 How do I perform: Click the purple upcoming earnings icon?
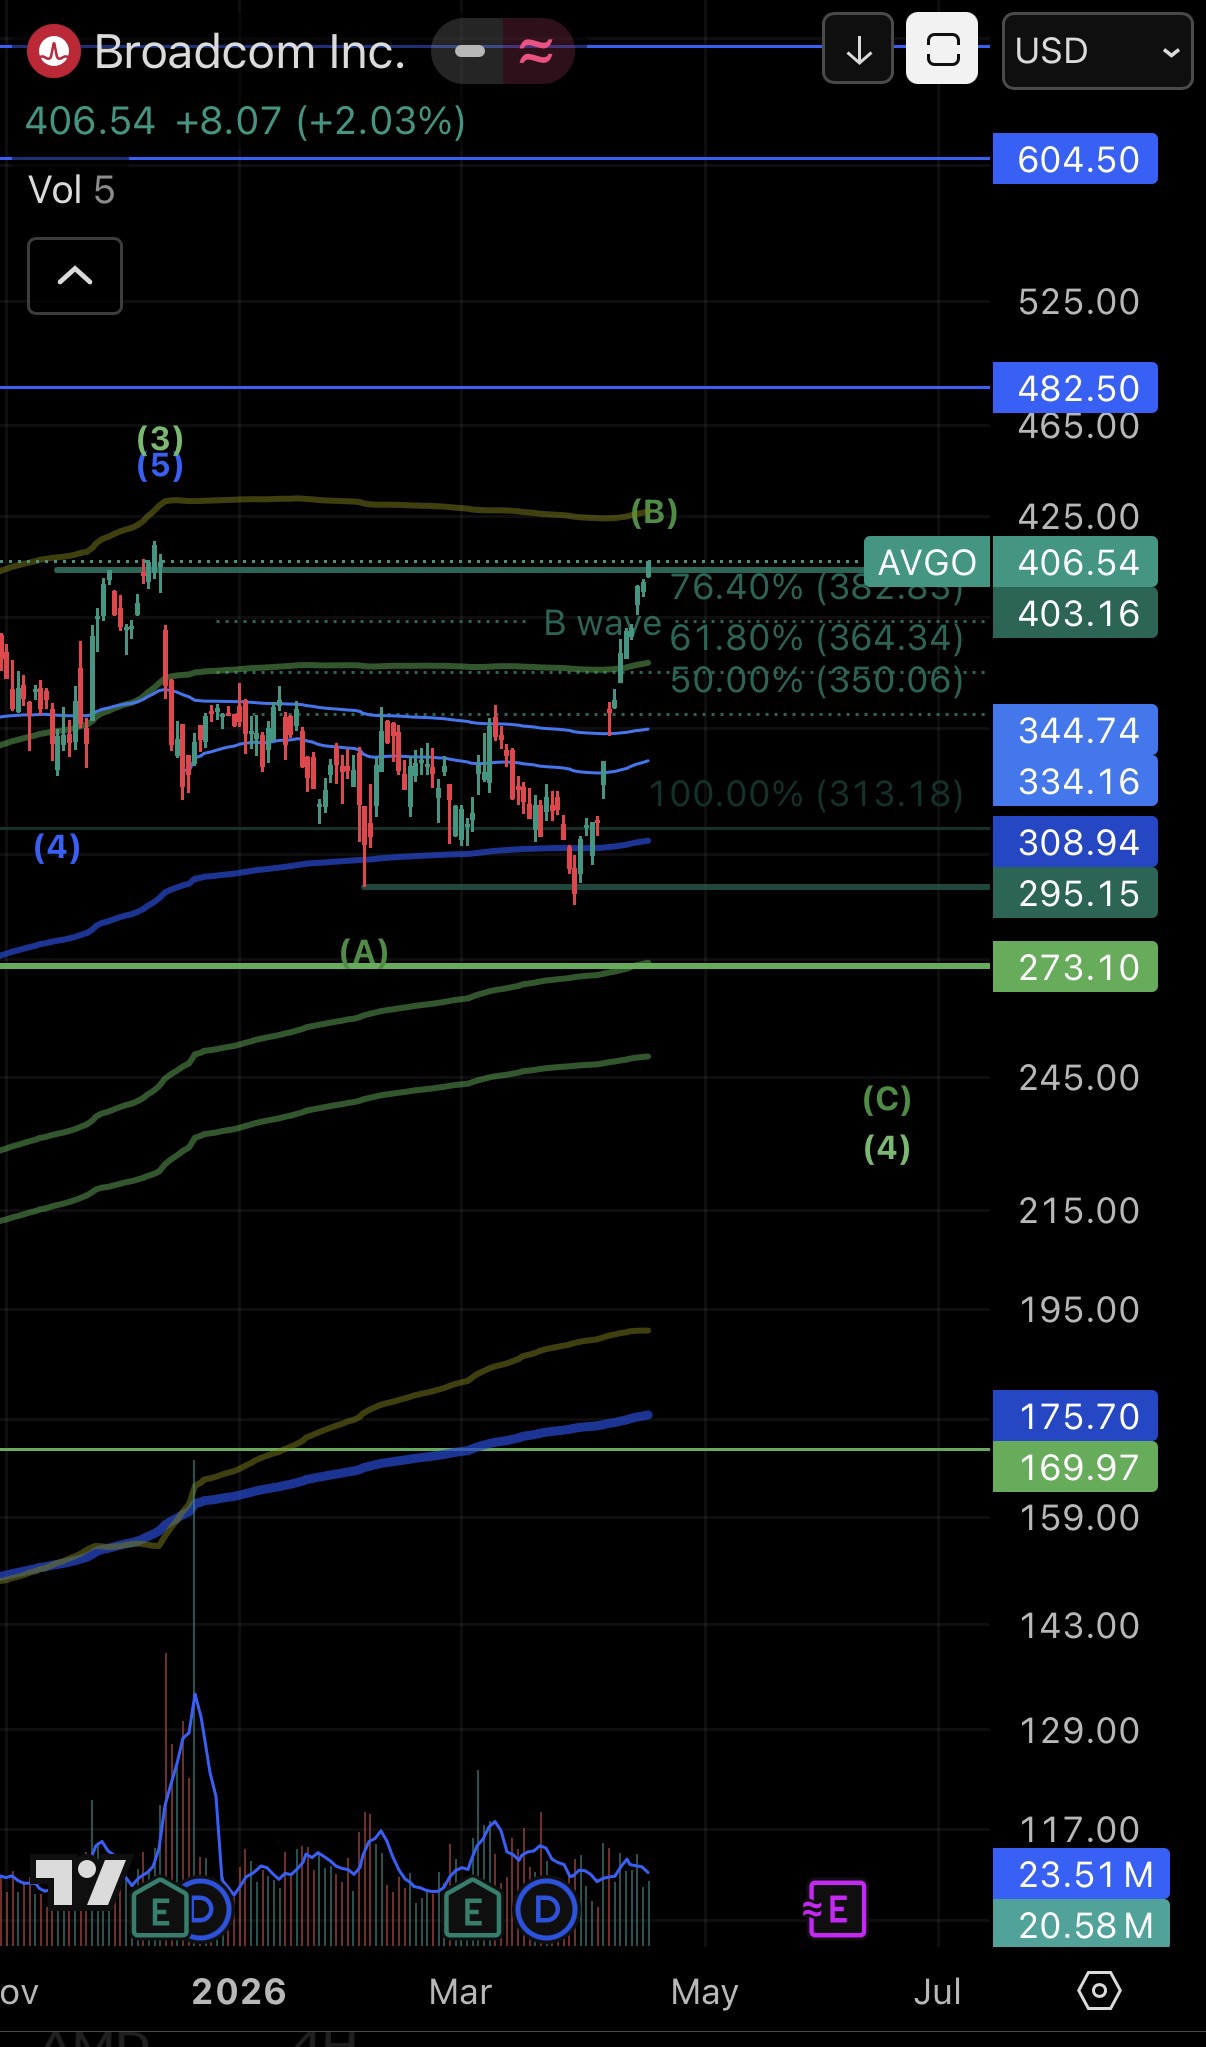[835, 1909]
